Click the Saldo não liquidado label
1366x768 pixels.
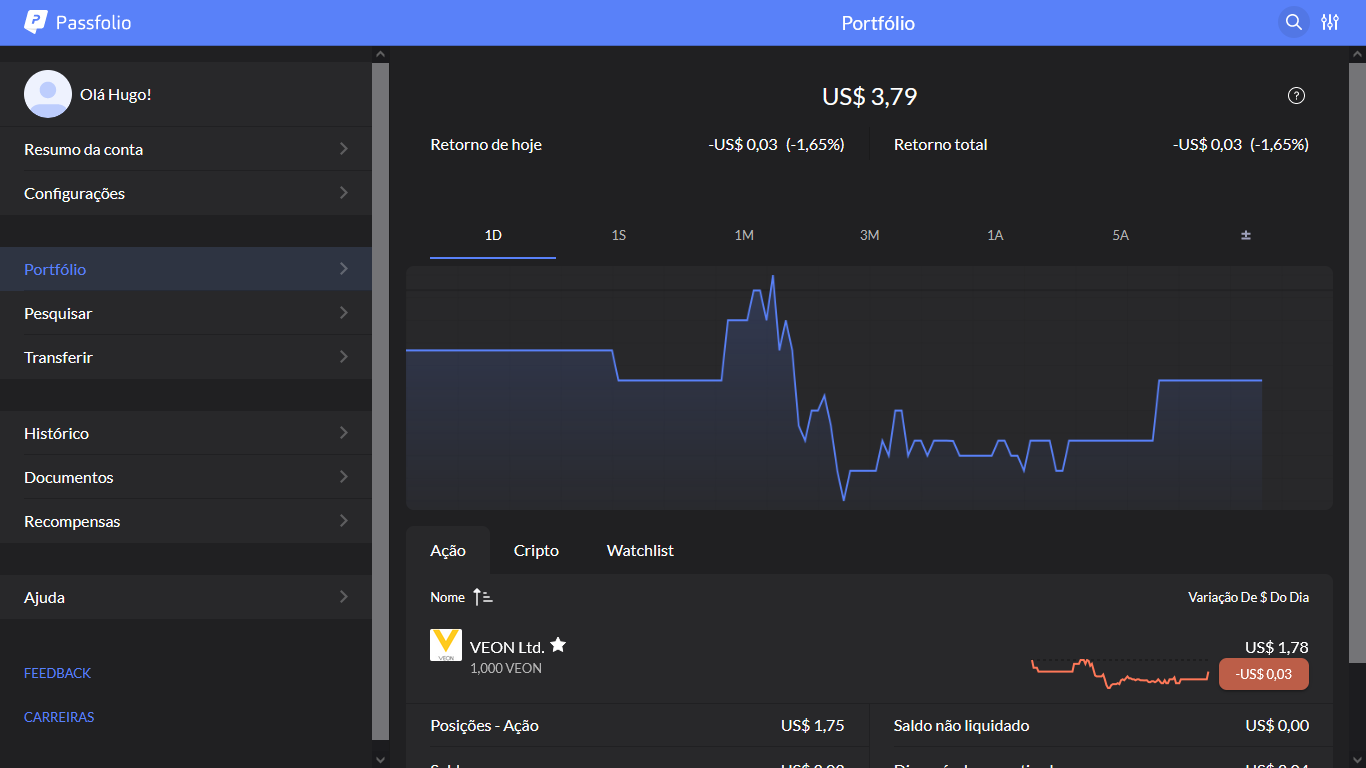coord(961,725)
